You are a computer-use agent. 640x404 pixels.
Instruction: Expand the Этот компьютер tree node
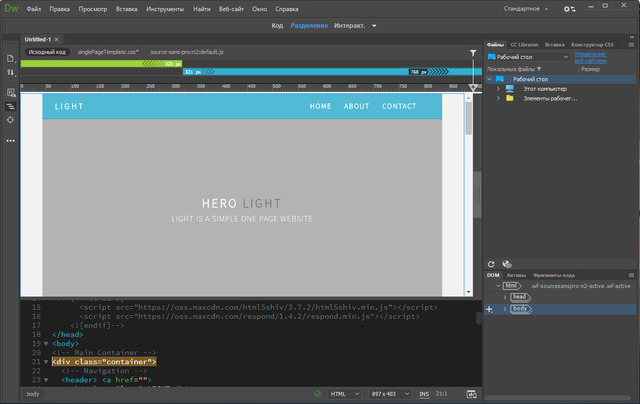coord(498,88)
